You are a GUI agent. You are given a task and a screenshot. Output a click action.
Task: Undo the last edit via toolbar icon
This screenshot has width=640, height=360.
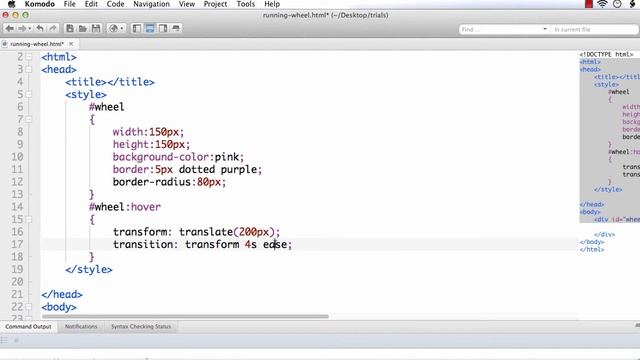click(40, 29)
